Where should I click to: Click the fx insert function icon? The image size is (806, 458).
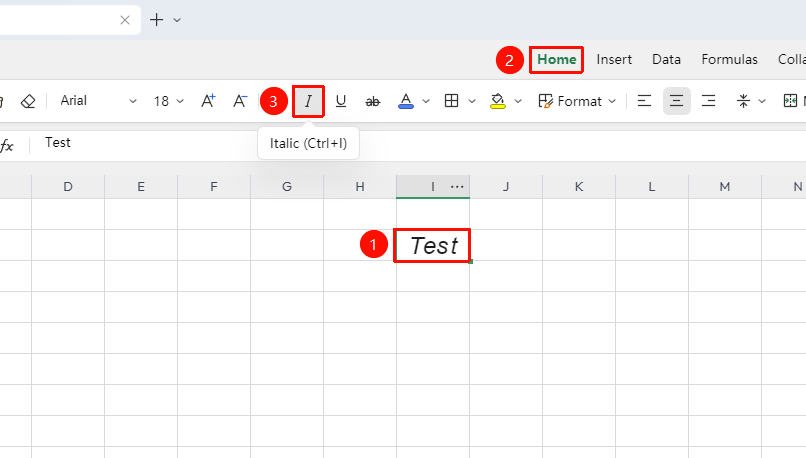click(x=7, y=146)
